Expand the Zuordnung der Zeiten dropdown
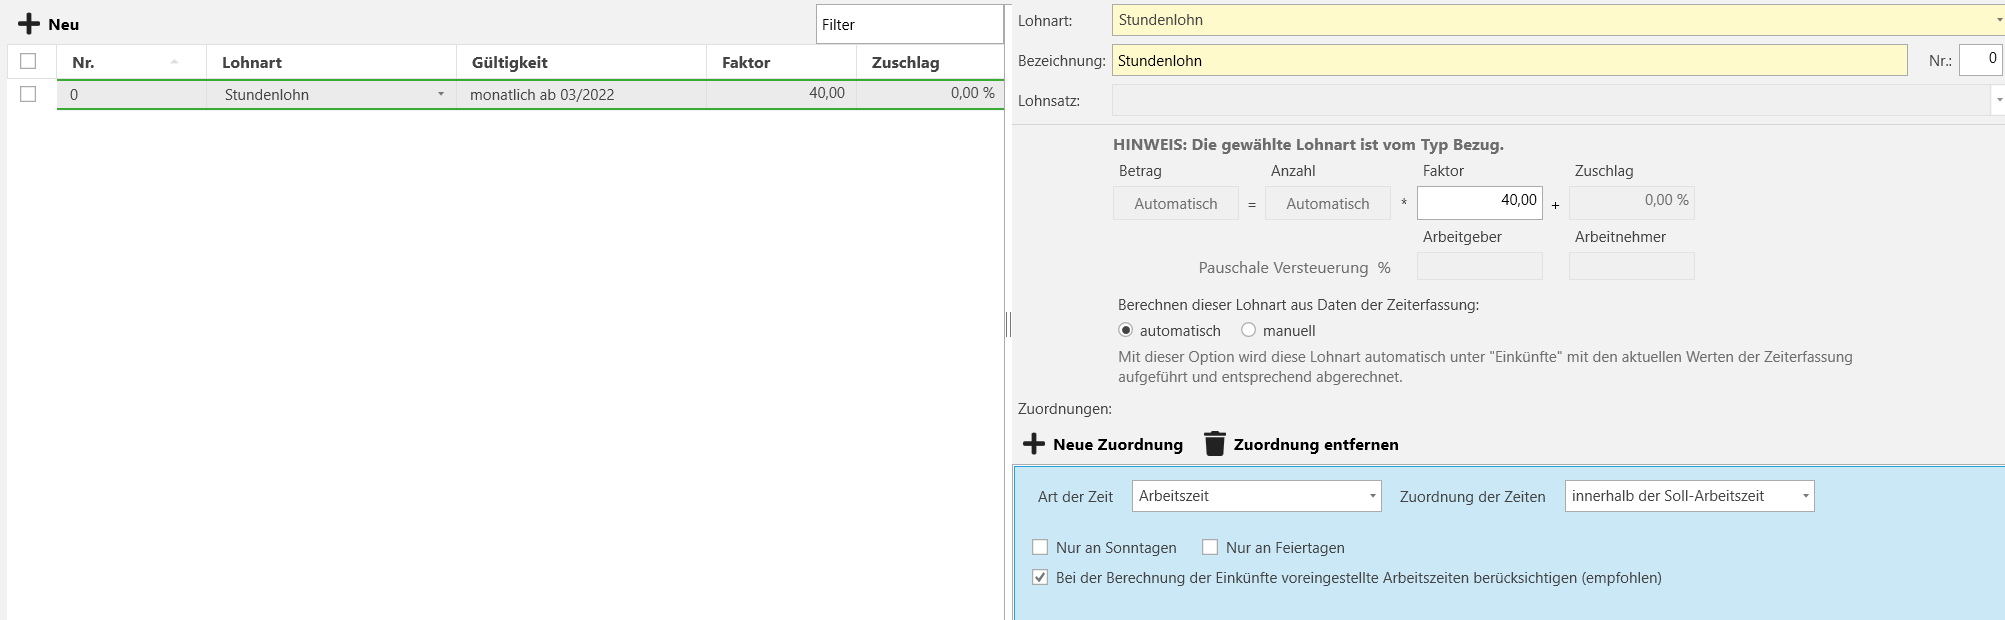Viewport: 2005px width, 620px height. 1805,496
